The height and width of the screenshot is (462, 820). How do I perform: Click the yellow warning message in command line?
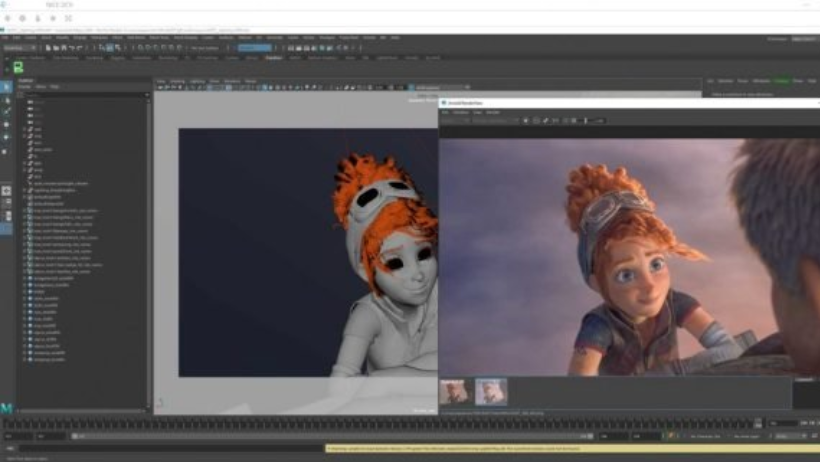[x=573, y=448]
